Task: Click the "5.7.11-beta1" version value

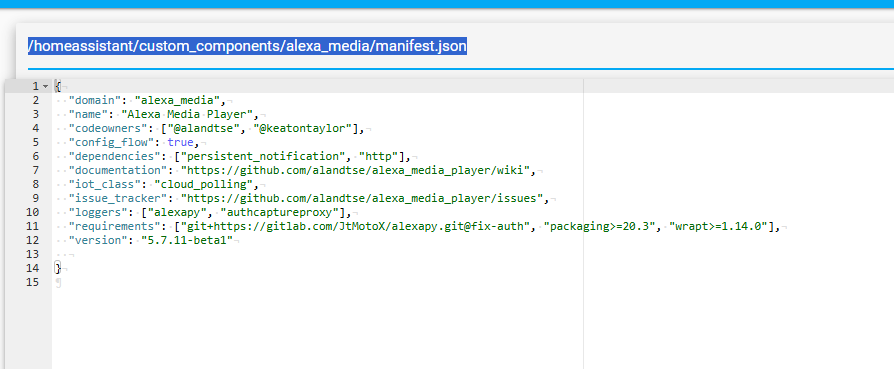Action: [x=188, y=240]
